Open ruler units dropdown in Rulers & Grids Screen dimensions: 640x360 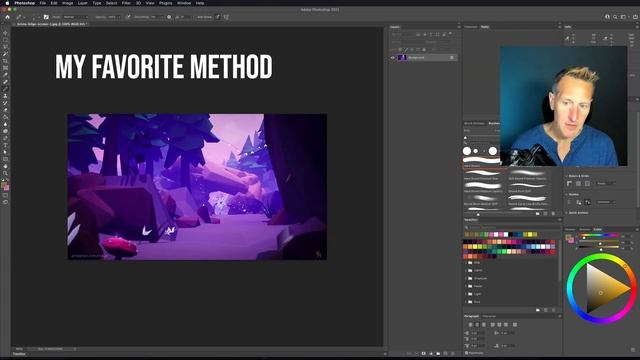point(606,184)
